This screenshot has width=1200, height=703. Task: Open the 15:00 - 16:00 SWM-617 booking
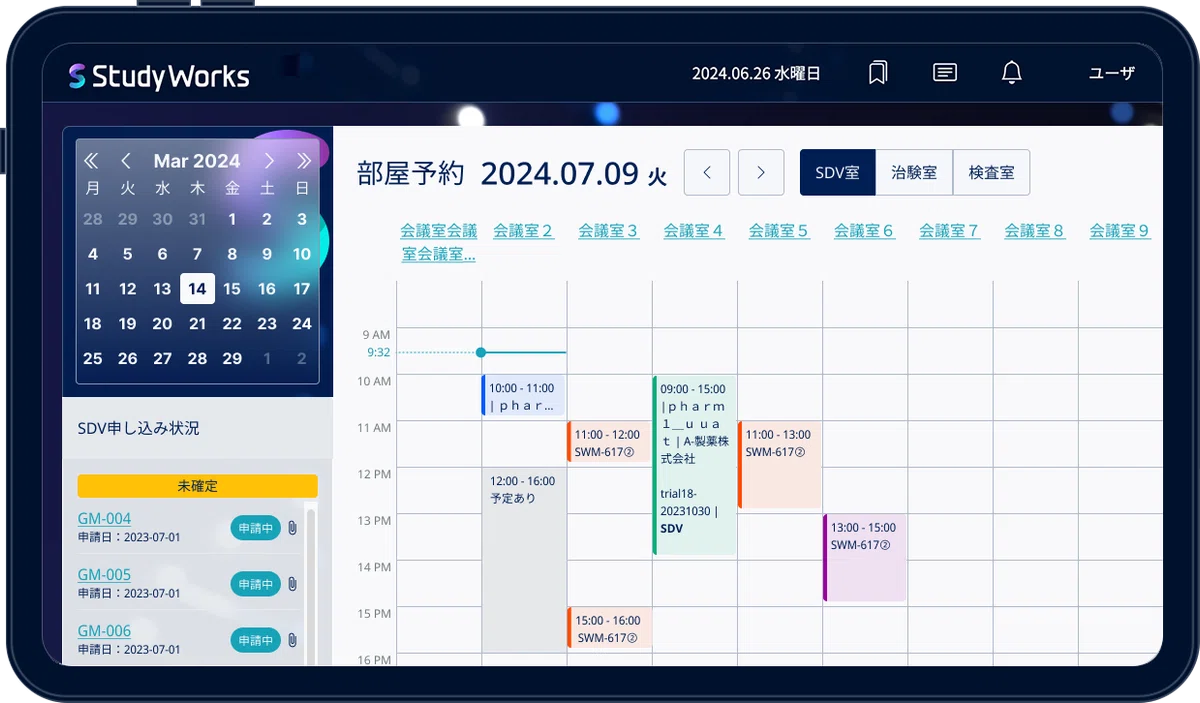tap(609, 629)
